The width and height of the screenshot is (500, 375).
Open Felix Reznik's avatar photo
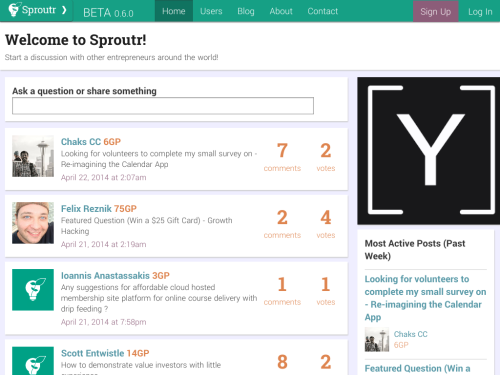pyautogui.click(x=33, y=223)
